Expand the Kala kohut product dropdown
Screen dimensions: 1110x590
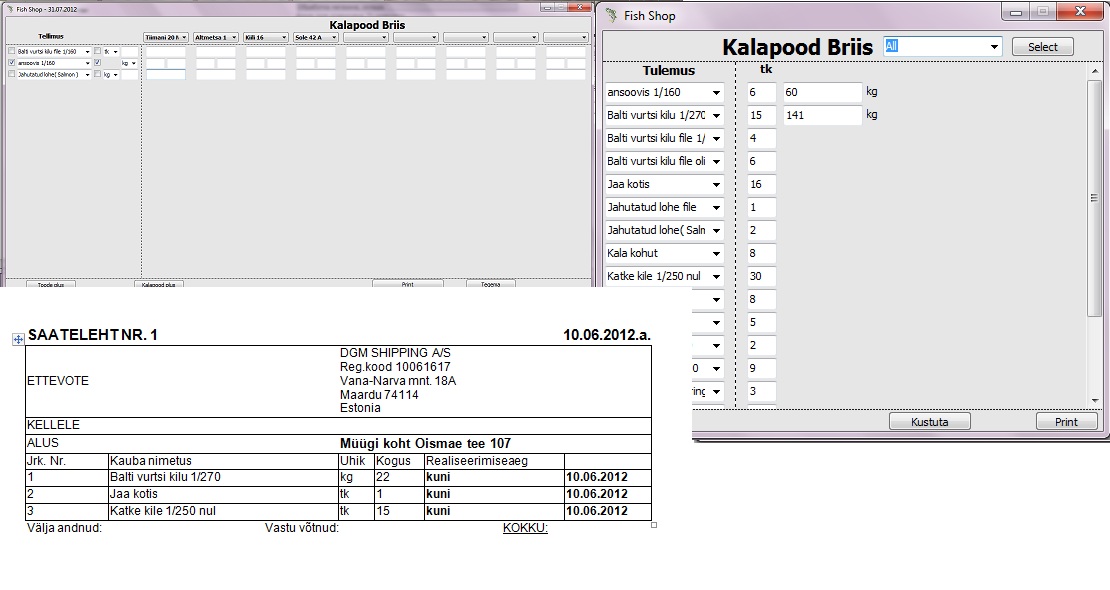coord(716,254)
